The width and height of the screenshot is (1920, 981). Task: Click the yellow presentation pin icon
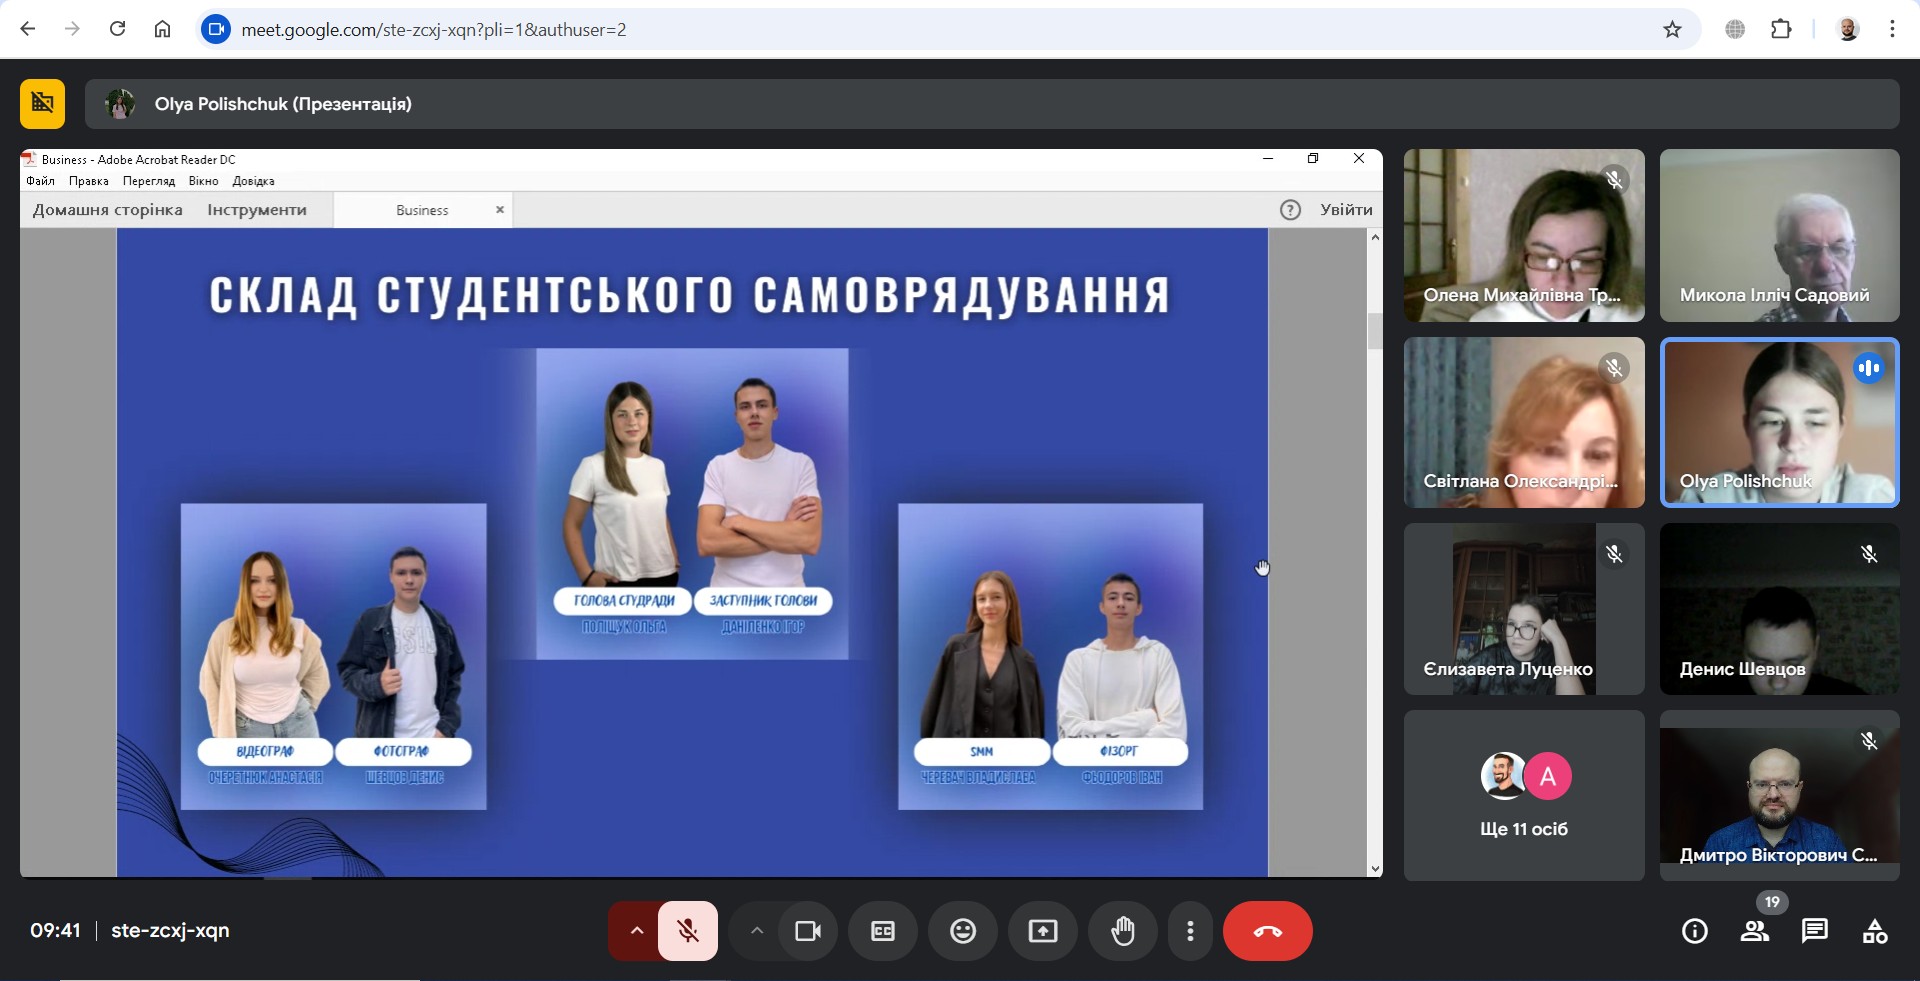(42, 104)
